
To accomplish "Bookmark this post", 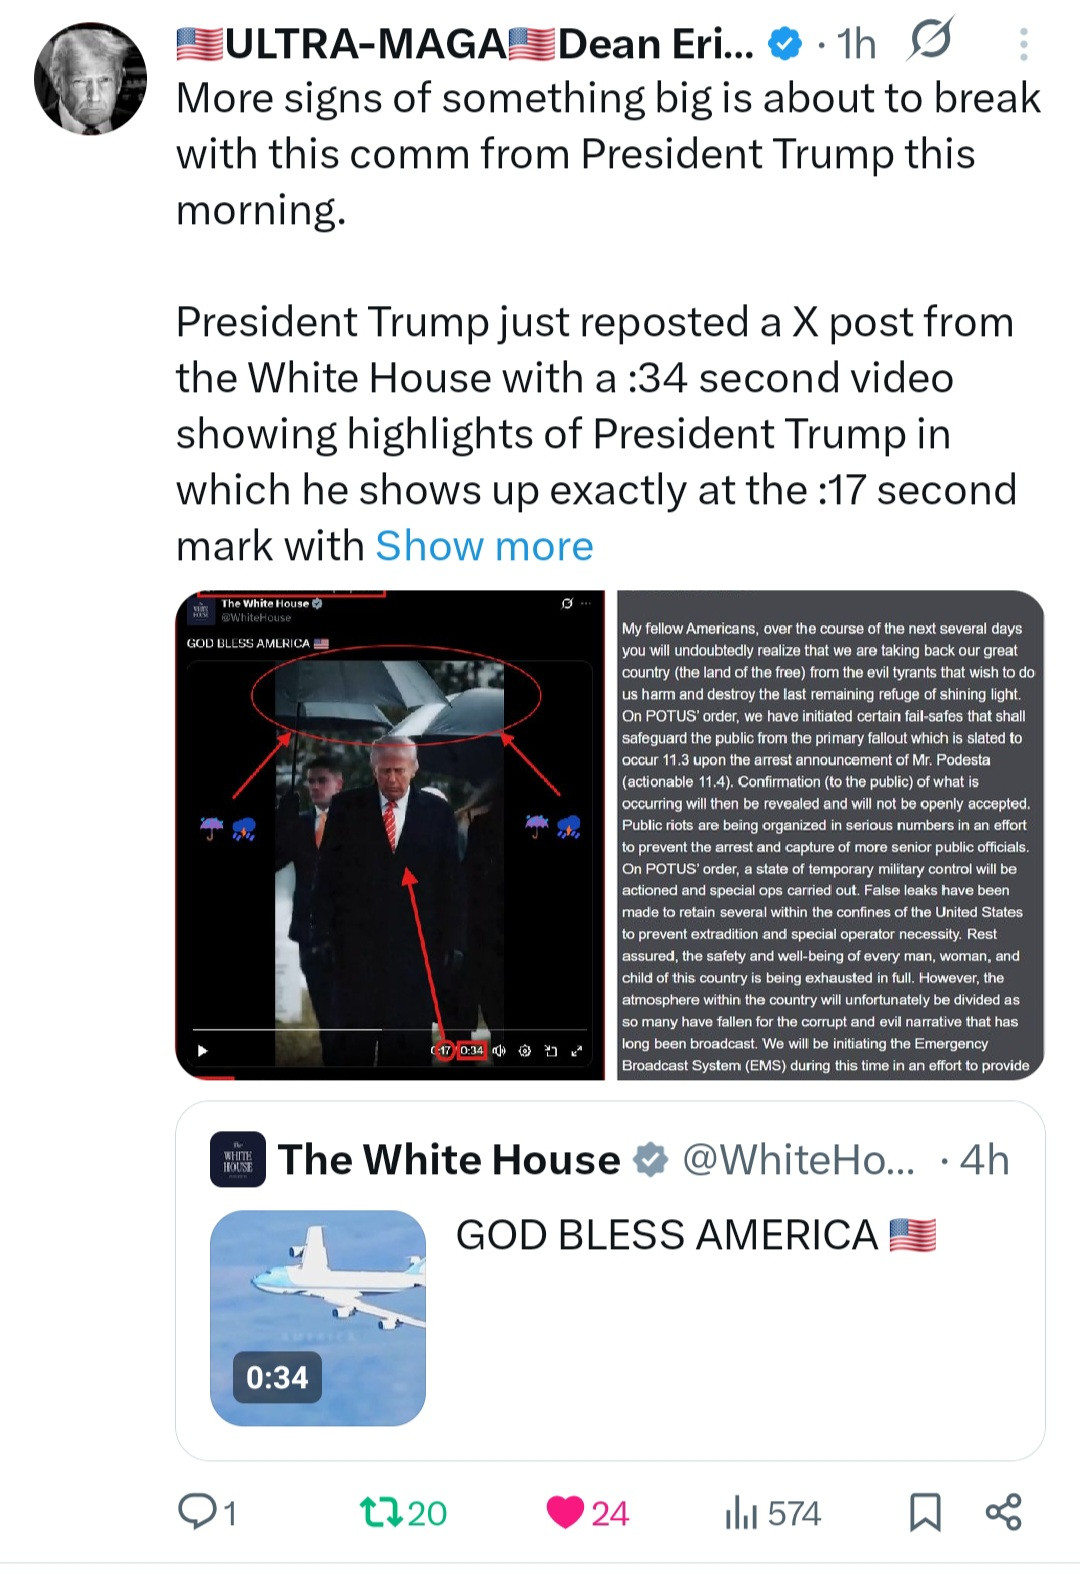I will [925, 1512].
